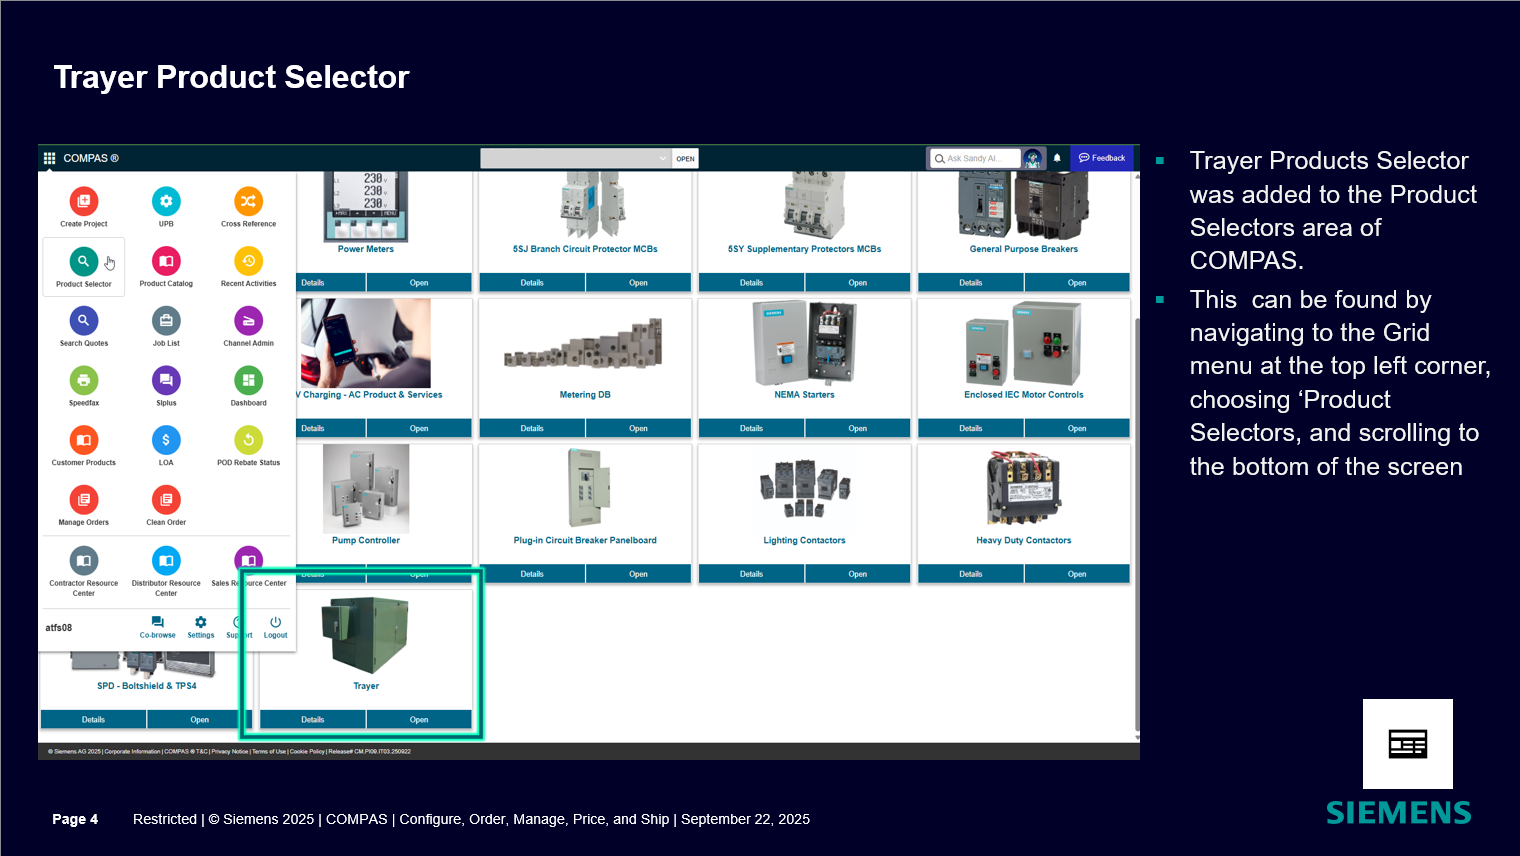Image resolution: width=1520 pixels, height=856 pixels.
Task: Open the NEMA Starters selector
Action: pos(858,428)
